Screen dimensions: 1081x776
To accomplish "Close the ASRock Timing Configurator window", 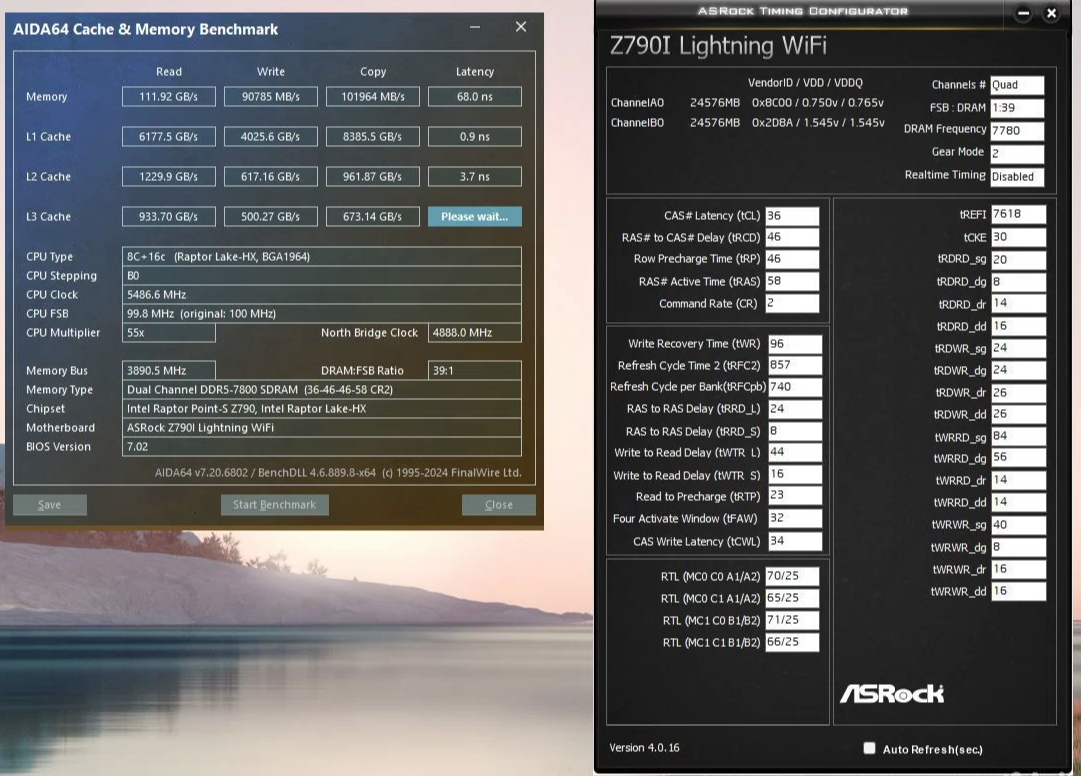I will (x=1051, y=13).
